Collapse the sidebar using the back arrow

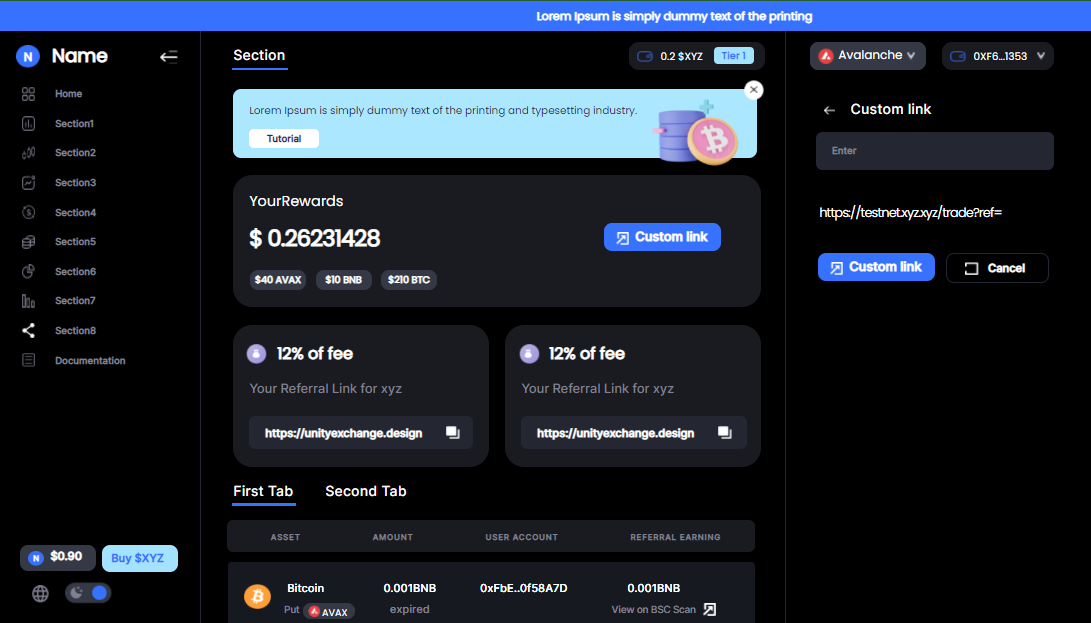tap(169, 56)
